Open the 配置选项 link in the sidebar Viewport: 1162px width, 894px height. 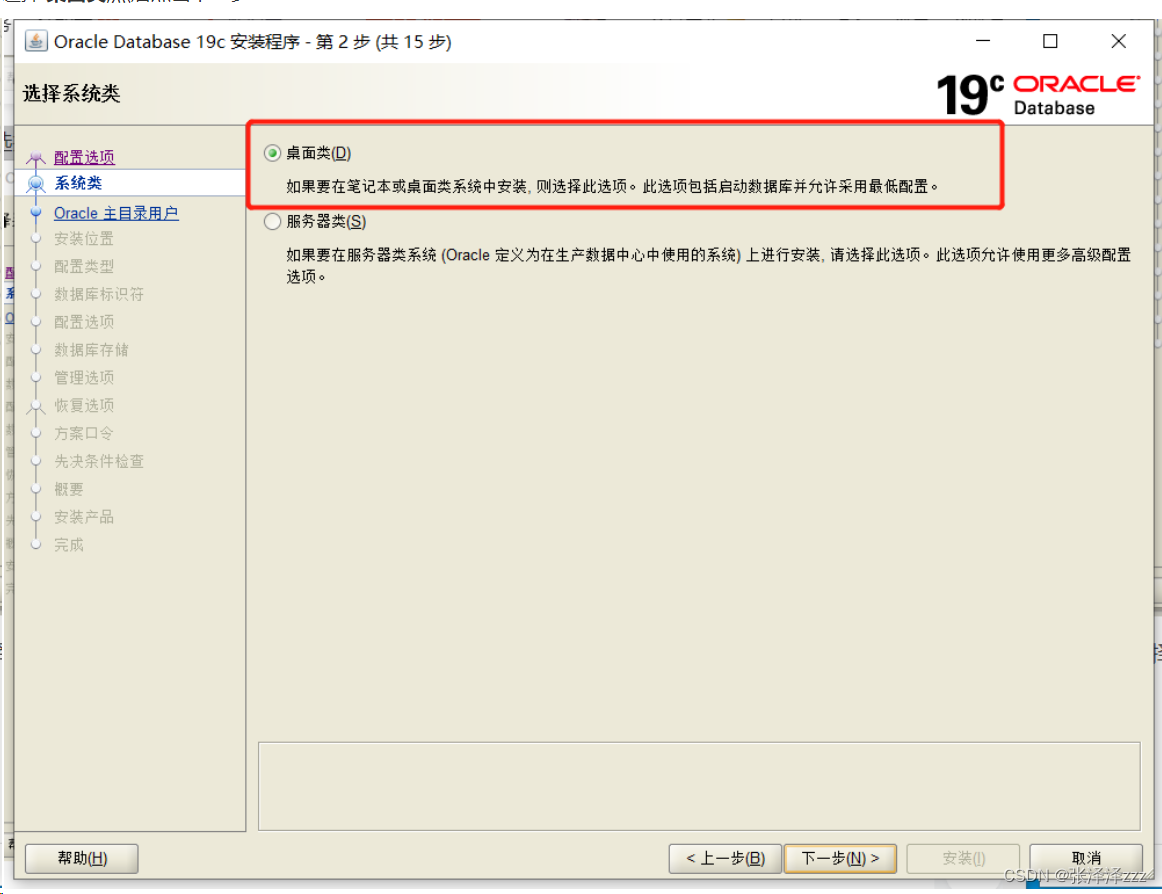pyautogui.click(x=84, y=157)
